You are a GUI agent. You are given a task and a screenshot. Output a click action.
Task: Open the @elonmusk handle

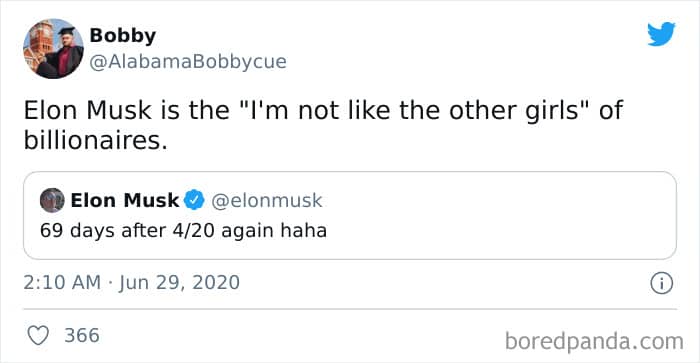[267, 200]
